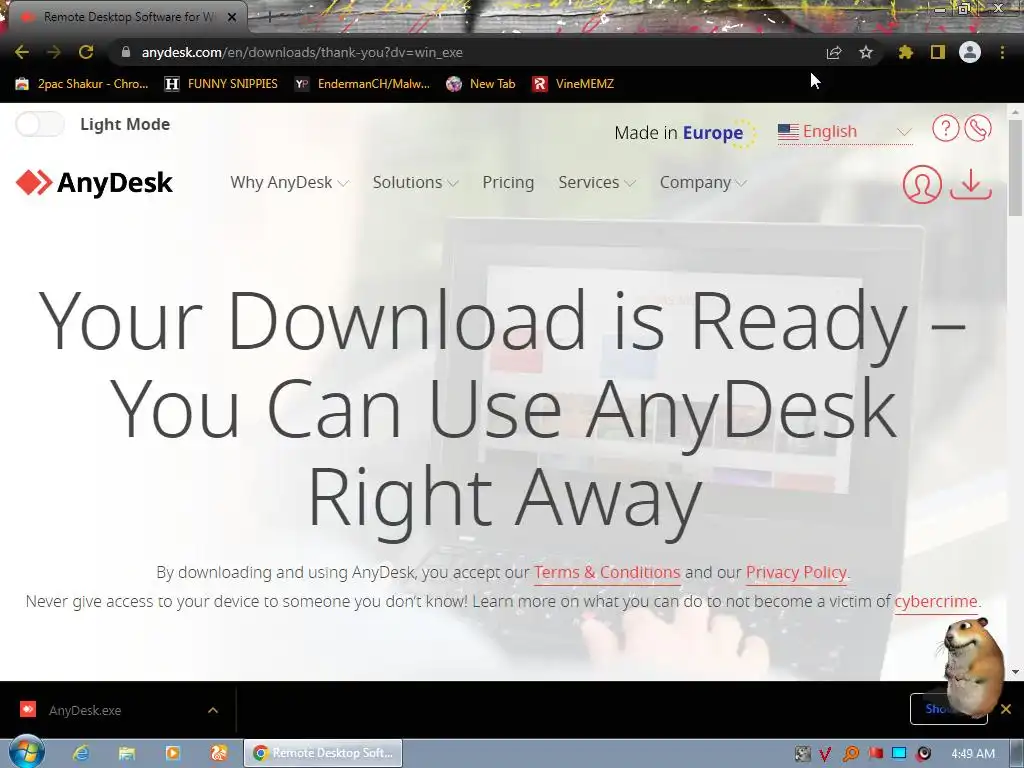
Task: Open the media player taskbar icon
Action: (x=172, y=753)
